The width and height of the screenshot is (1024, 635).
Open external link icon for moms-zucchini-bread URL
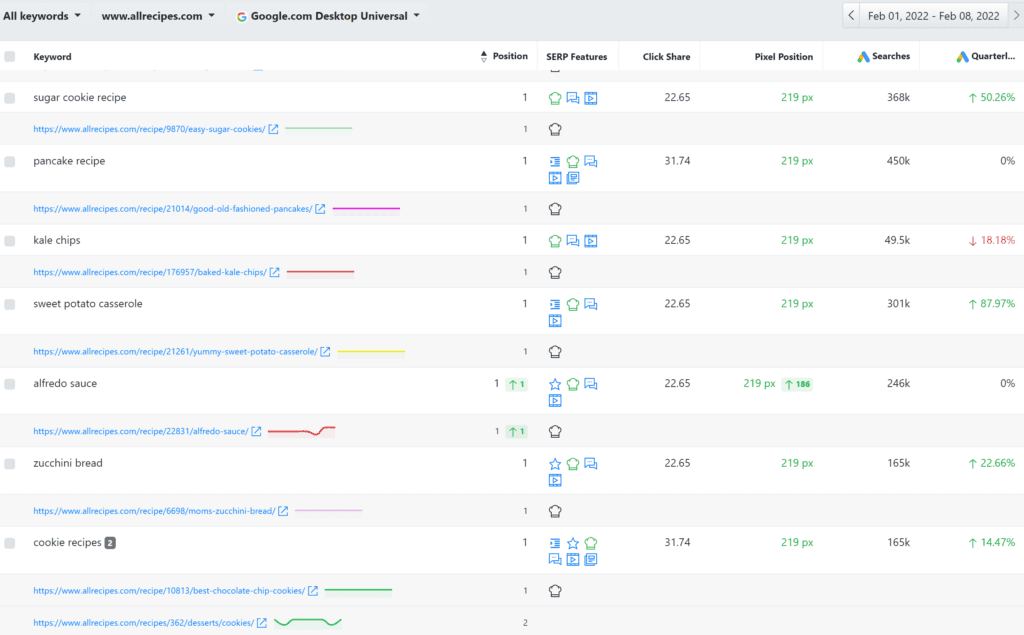[283, 511]
